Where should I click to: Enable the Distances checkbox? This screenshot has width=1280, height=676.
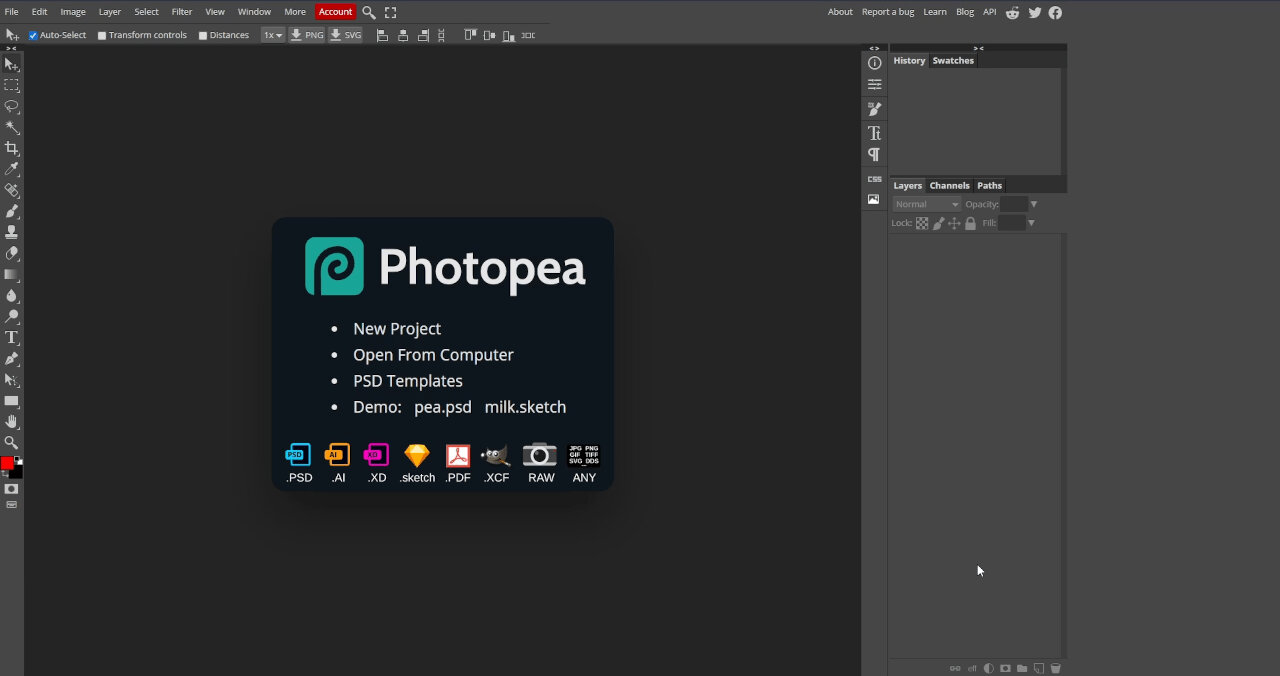[203, 34]
